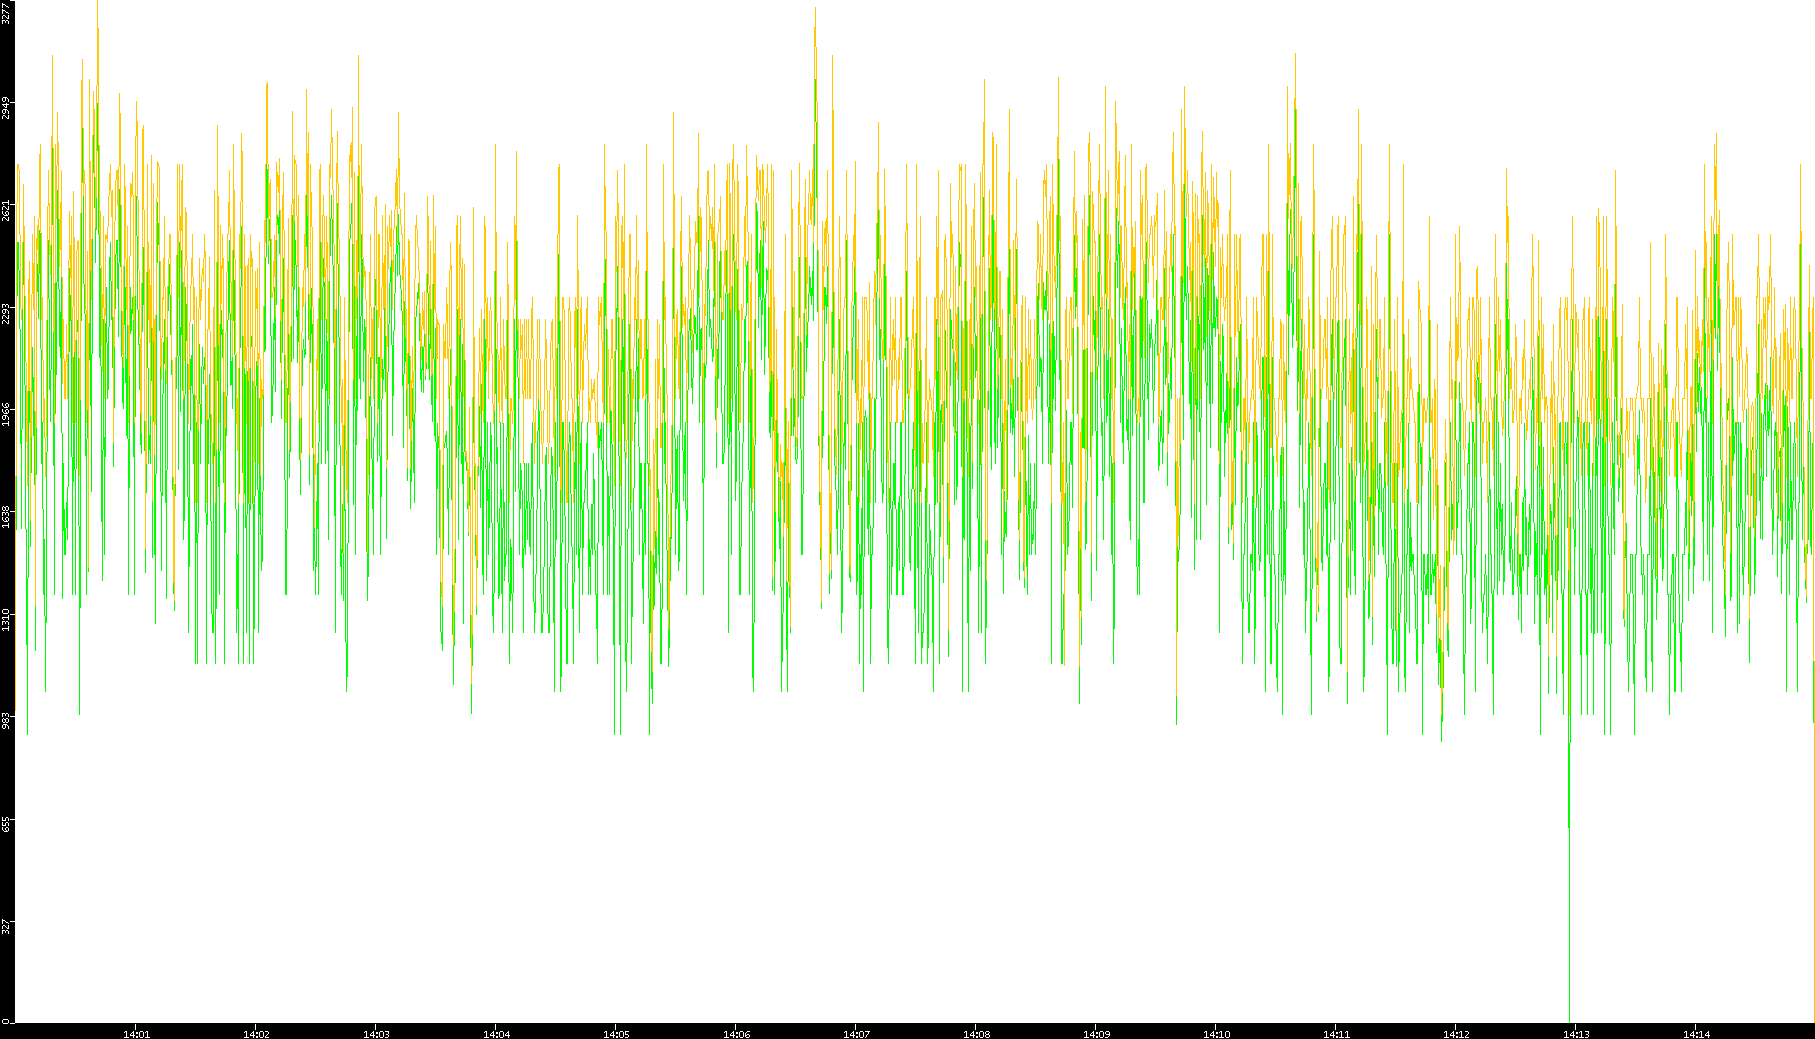The image size is (1815, 1039).
Task: Click the 14:07 time axis label
Action: click(856, 1033)
